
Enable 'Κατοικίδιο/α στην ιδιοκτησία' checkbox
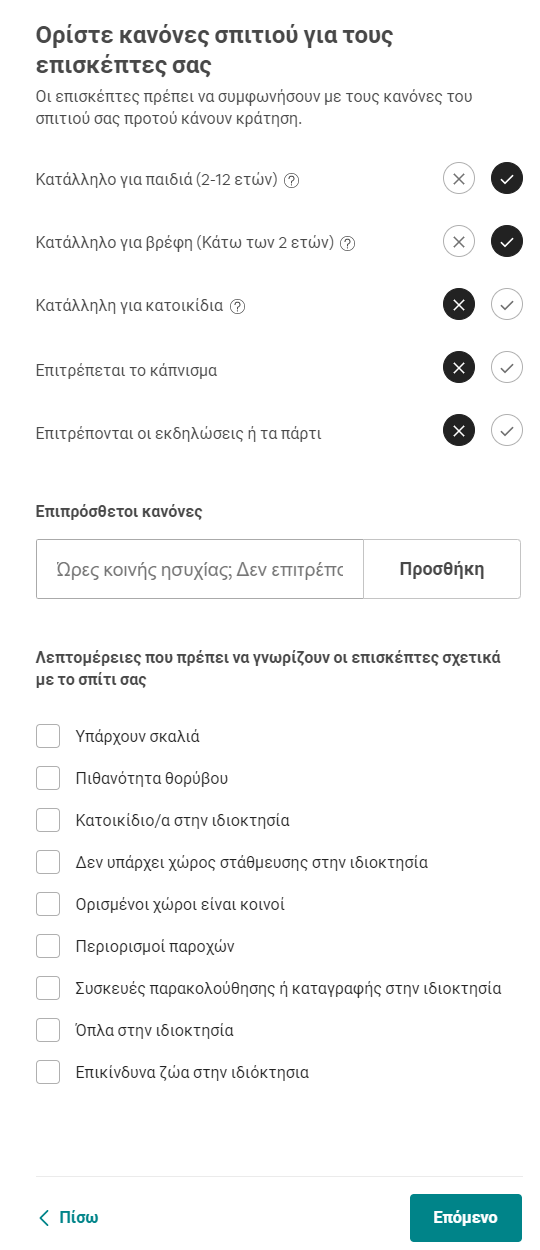point(48,820)
